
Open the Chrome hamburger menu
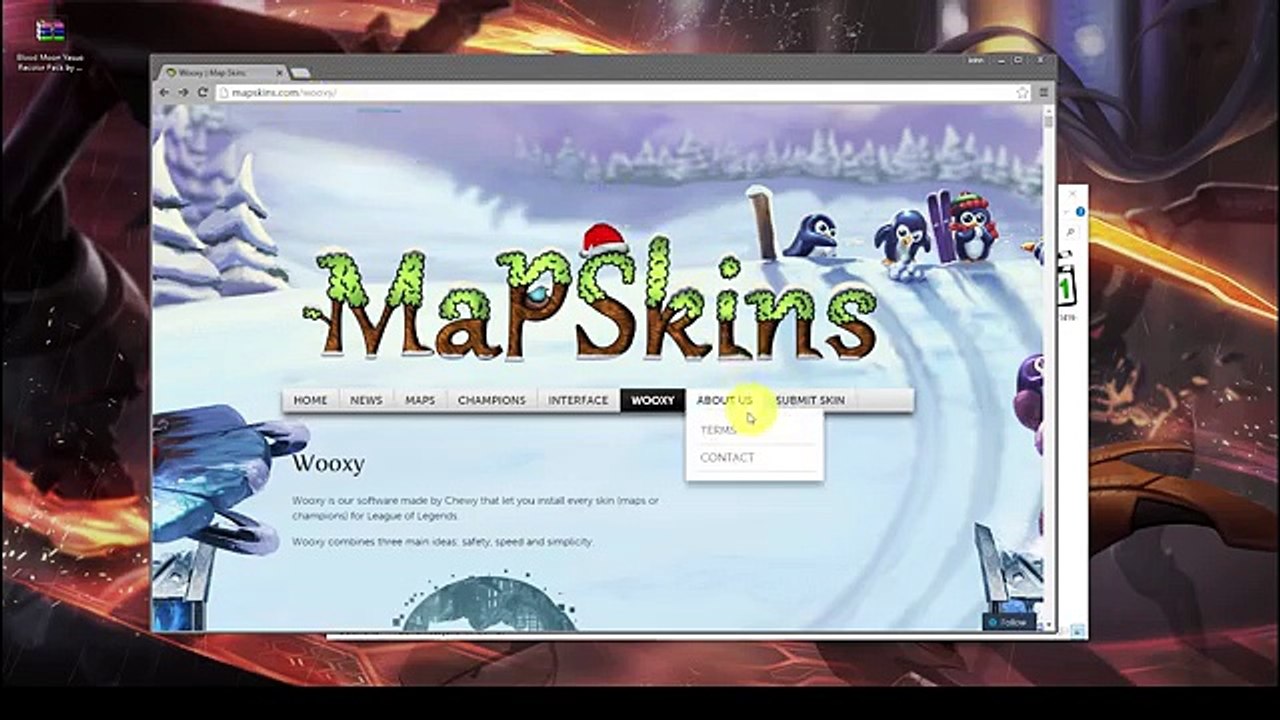(x=1043, y=92)
